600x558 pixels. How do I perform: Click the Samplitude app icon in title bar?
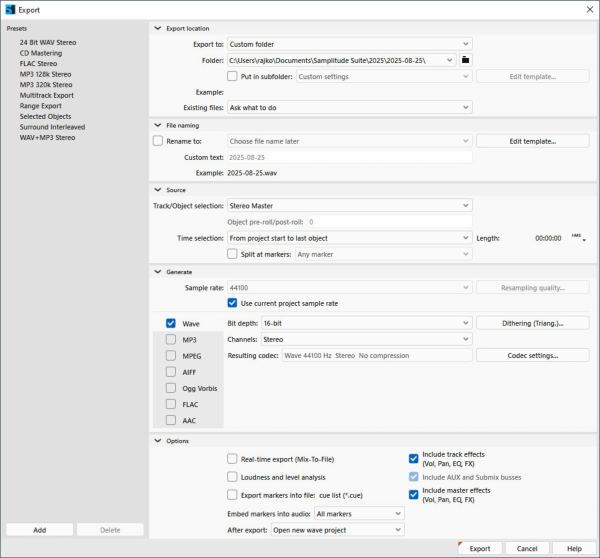10,10
